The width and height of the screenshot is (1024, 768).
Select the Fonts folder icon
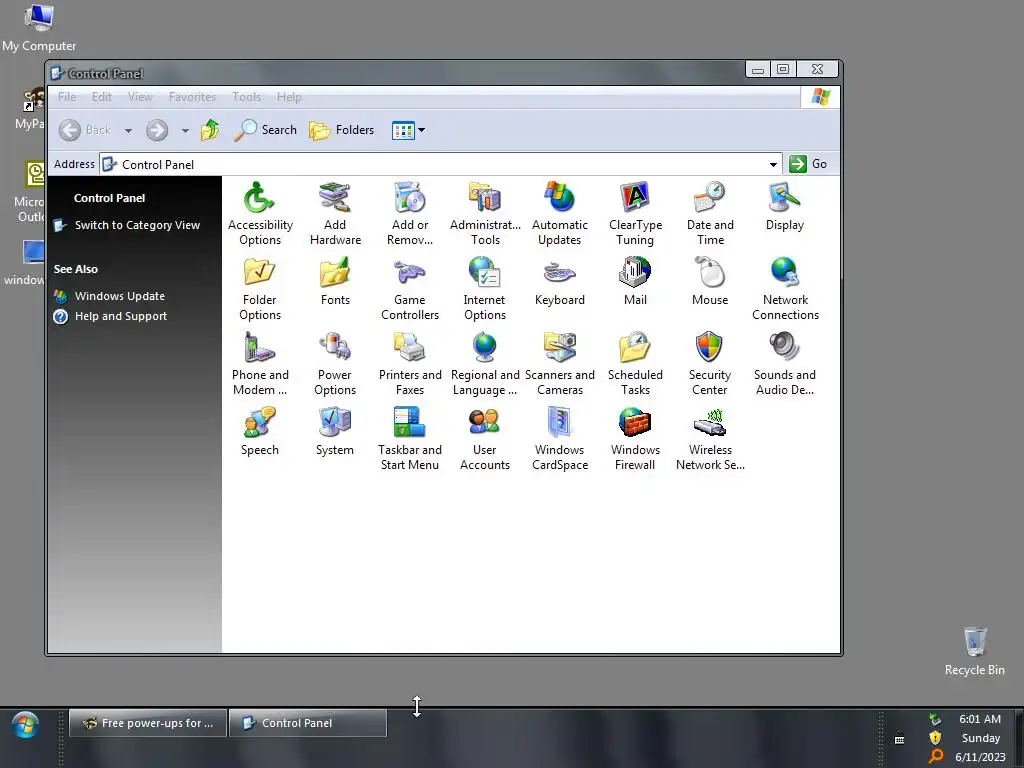(x=335, y=281)
